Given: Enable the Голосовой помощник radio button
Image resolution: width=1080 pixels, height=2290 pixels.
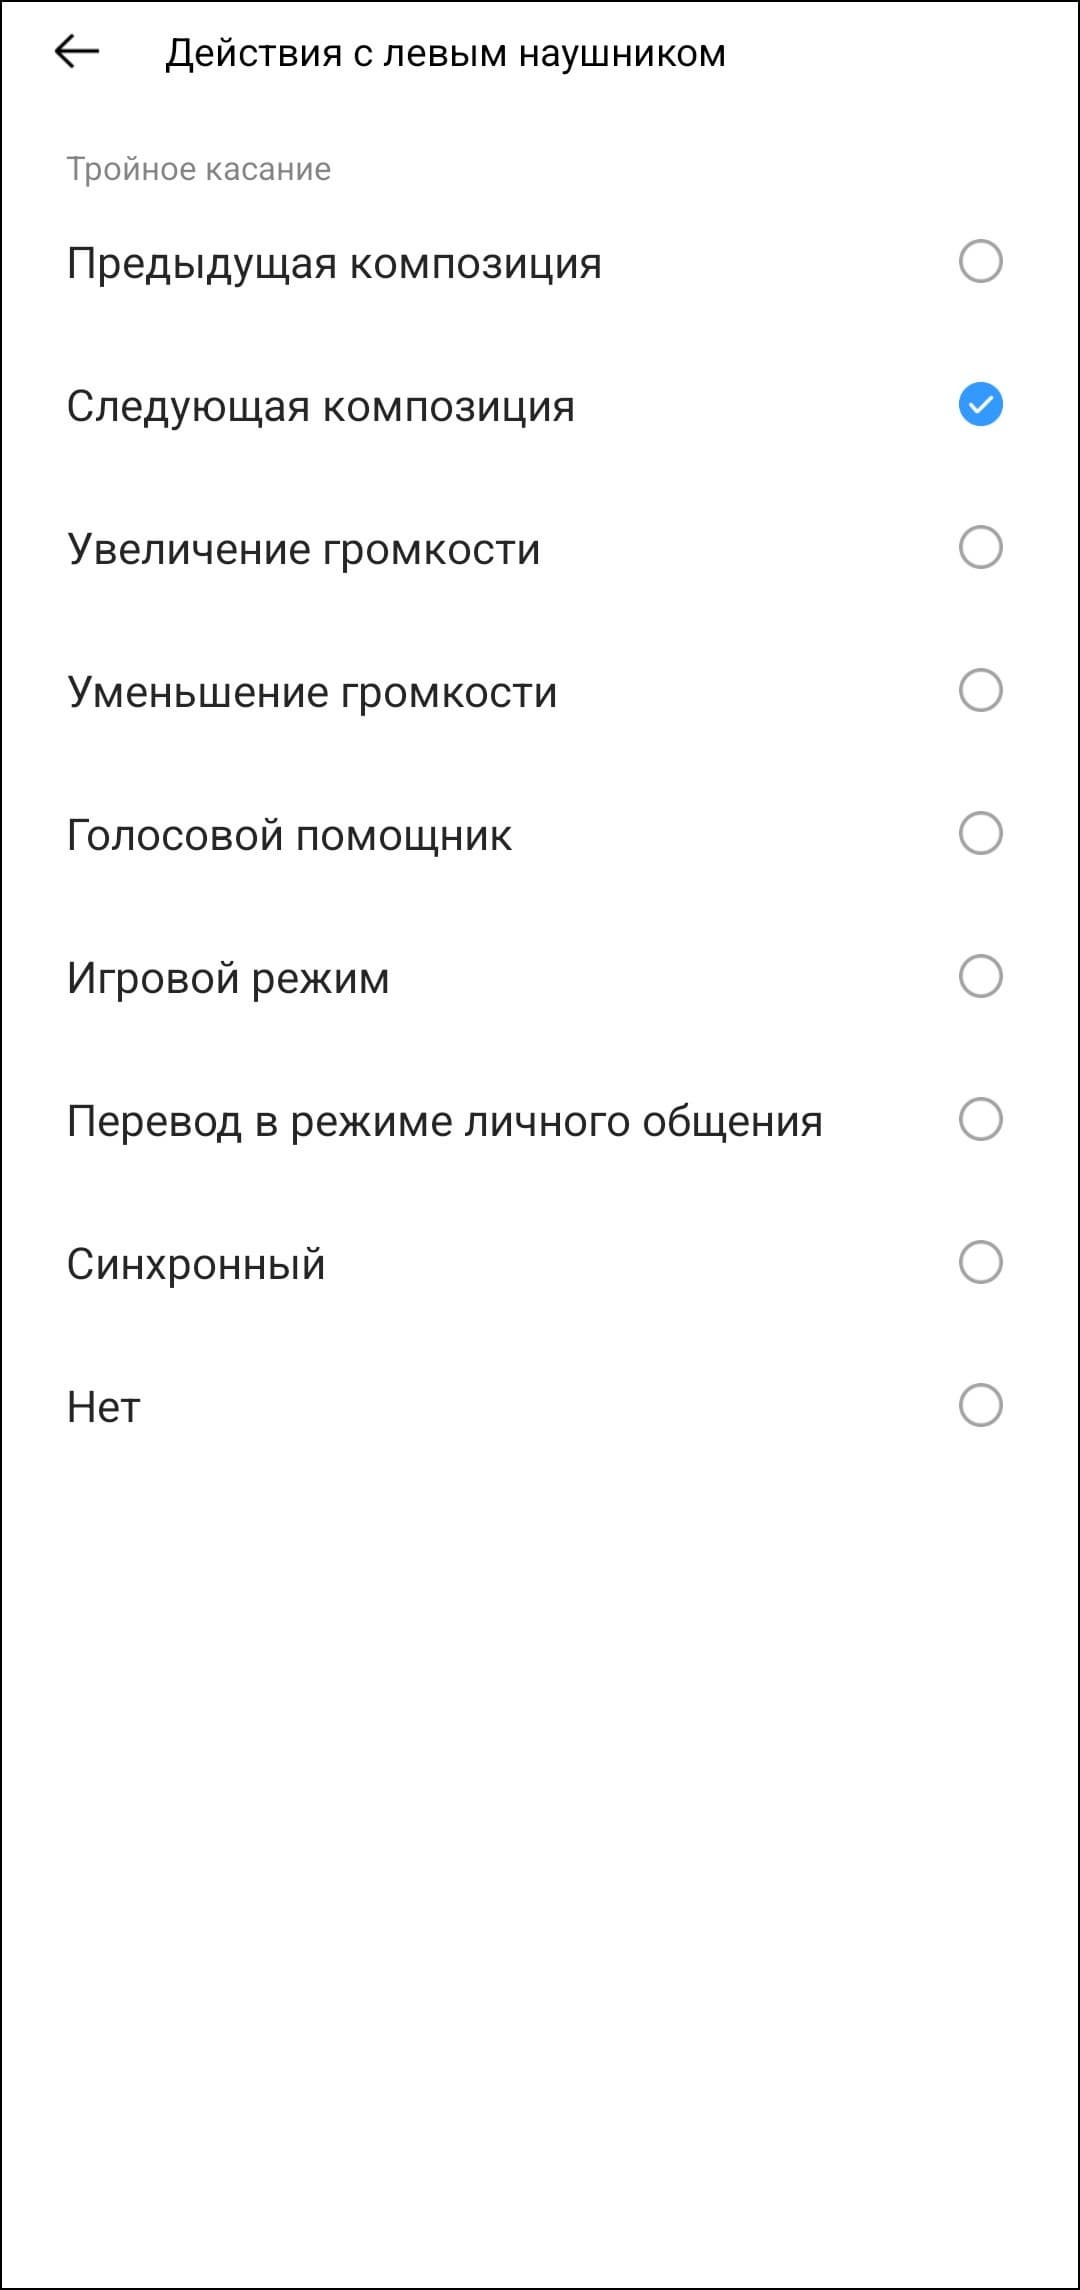Looking at the screenshot, I should tap(980, 834).
